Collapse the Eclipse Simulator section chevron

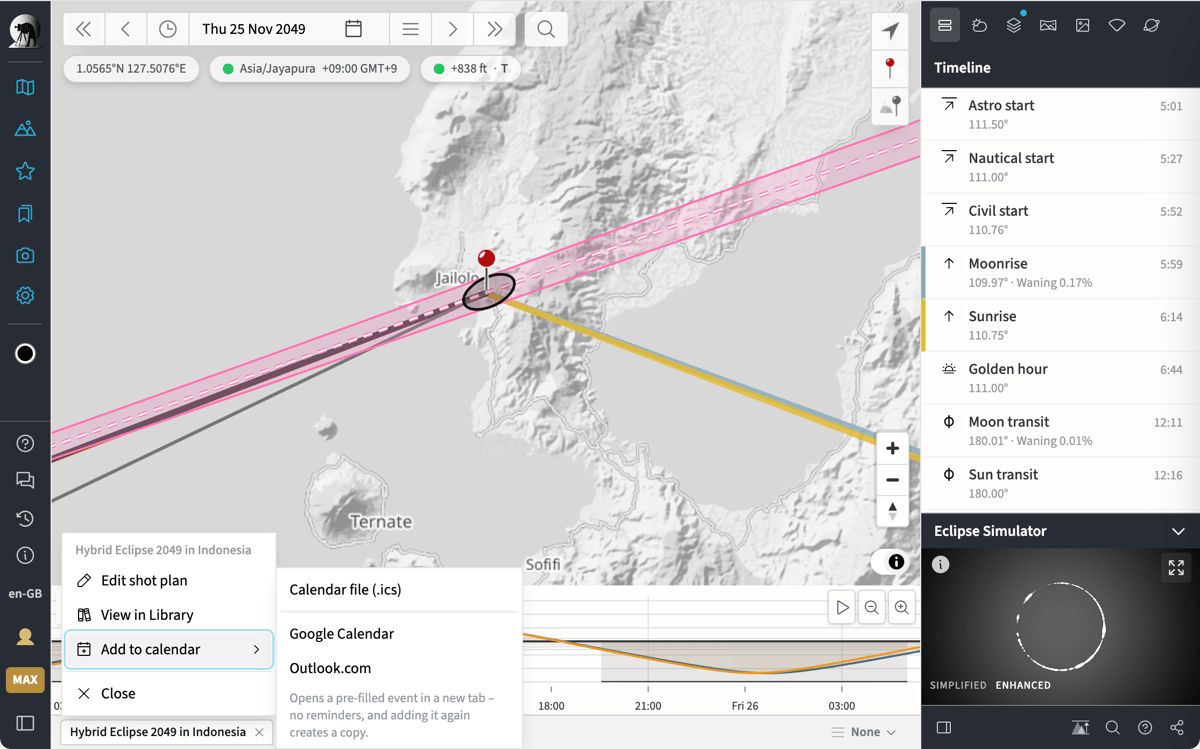coord(1178,531)
